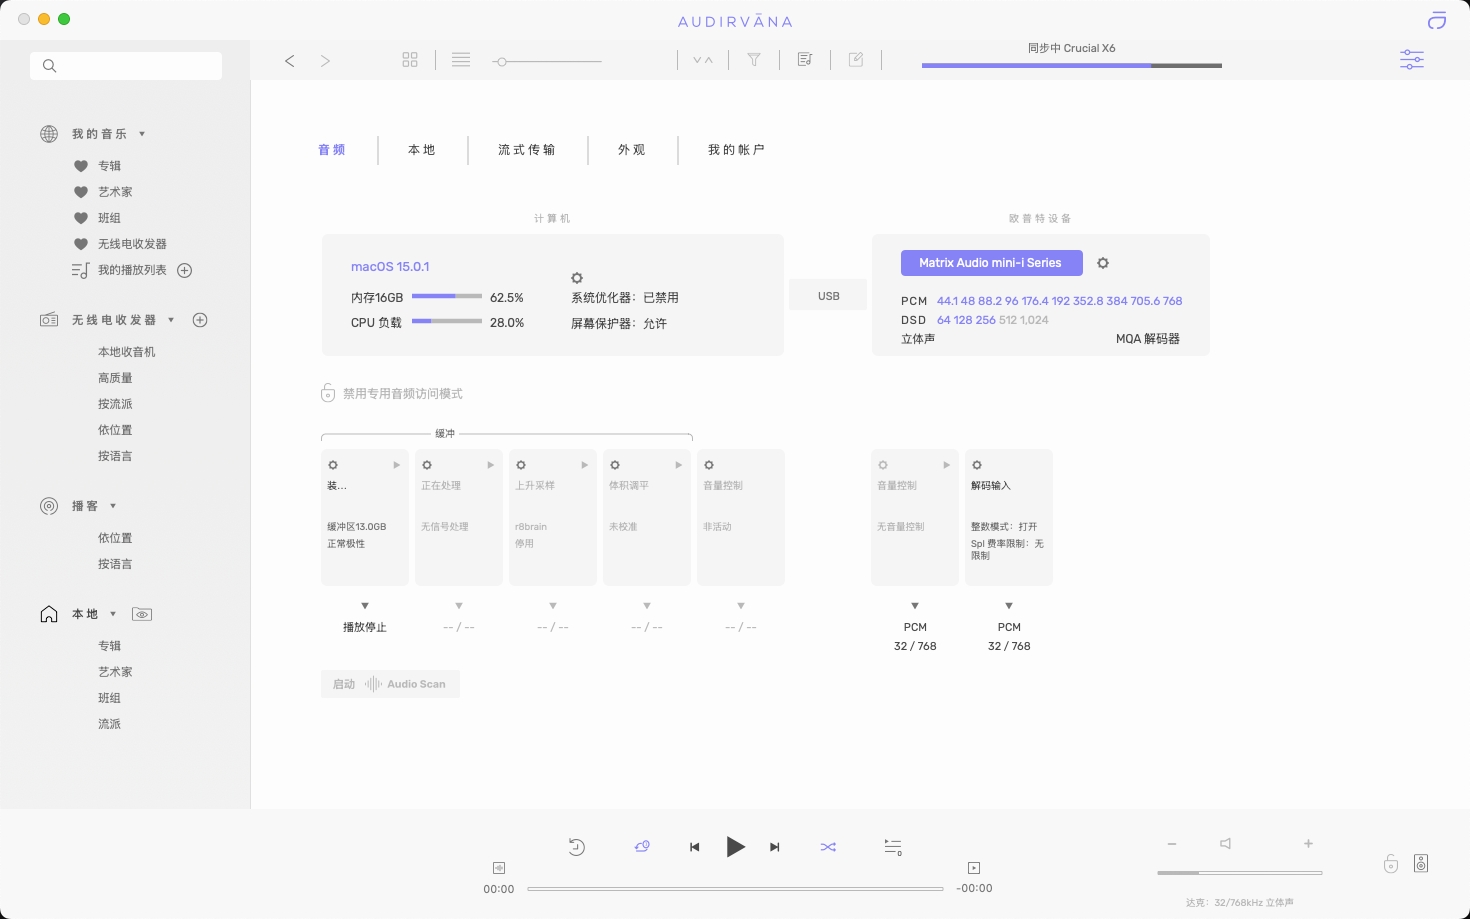Toggle the eye icon next to 本地

142,614
